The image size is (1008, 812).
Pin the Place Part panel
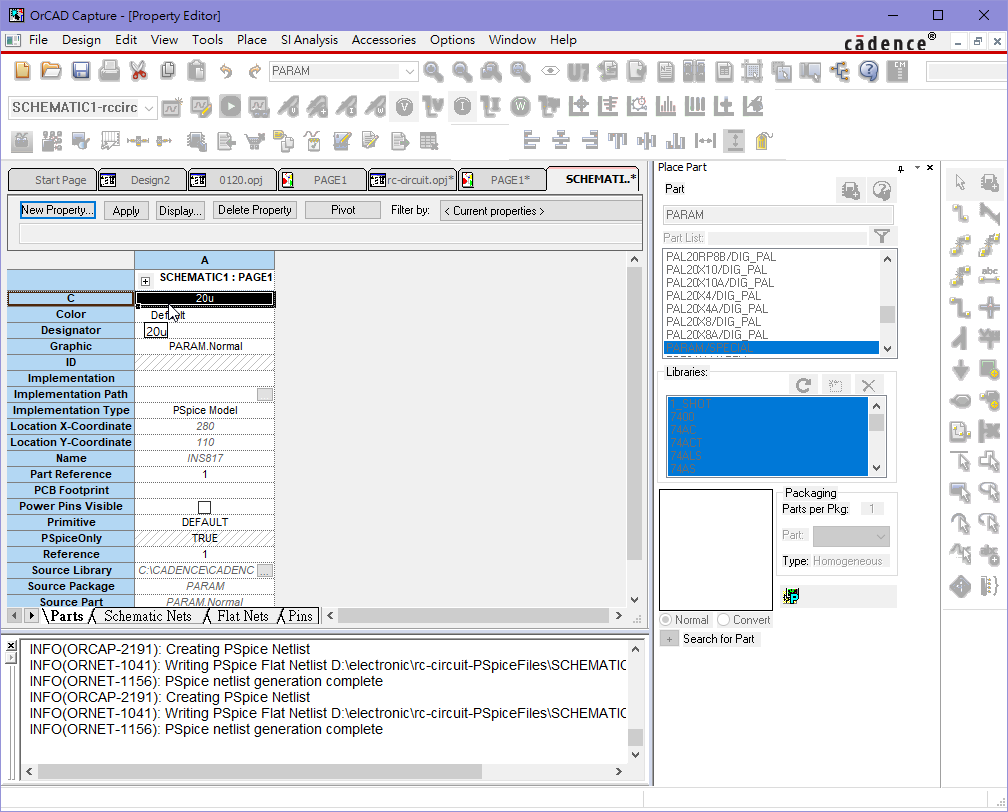pos(901,168)
